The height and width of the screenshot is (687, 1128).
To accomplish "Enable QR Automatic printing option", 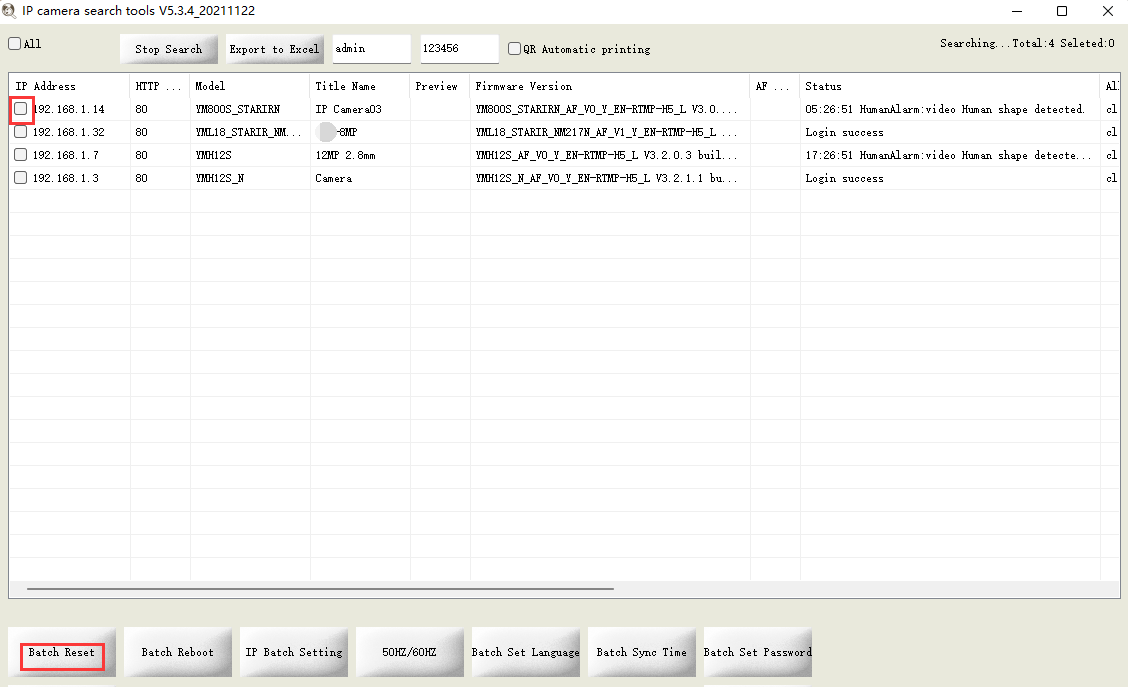I will [514, 49].
